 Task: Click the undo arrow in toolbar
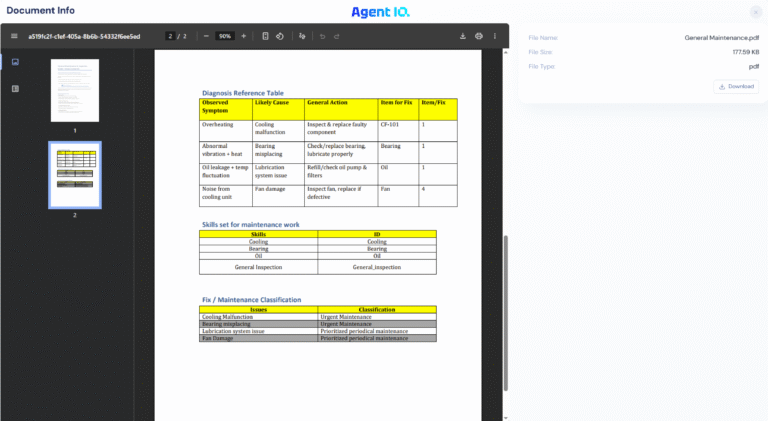point(322,36)
